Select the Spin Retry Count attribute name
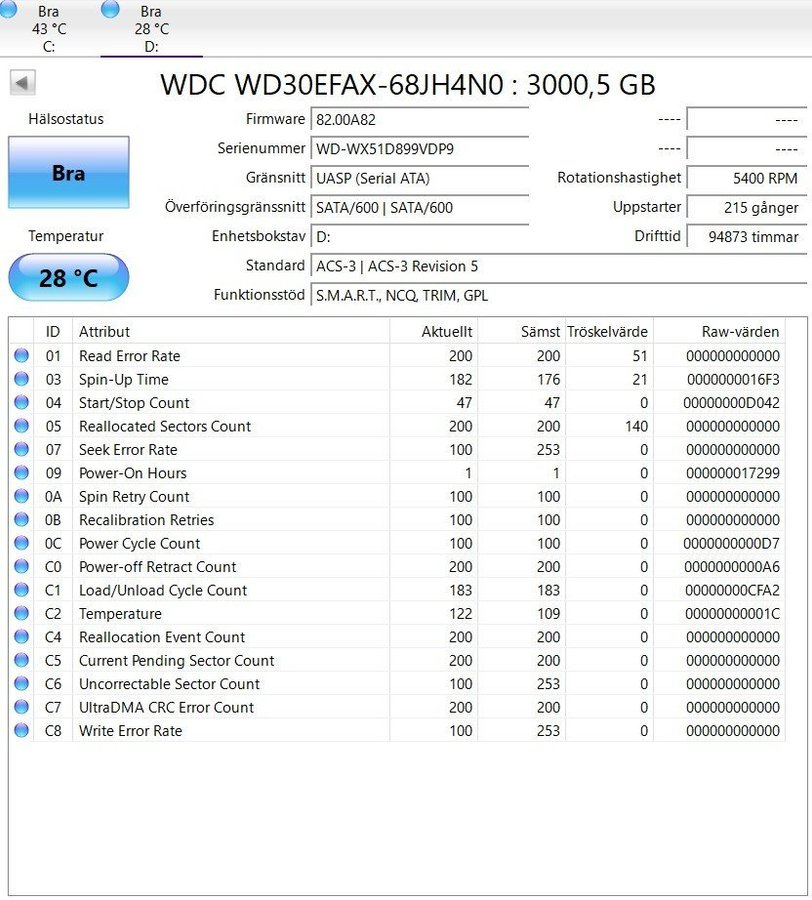The height and width of the screenshot is (900, 812). point(134,496)
